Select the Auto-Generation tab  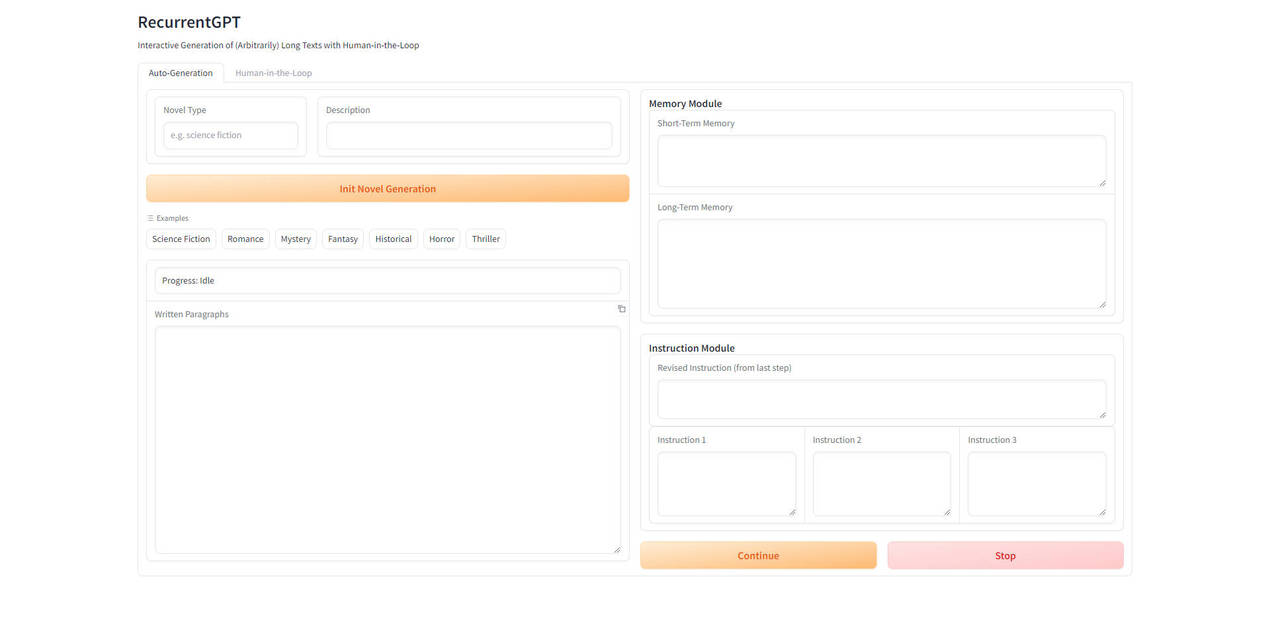tap(181, 73)
